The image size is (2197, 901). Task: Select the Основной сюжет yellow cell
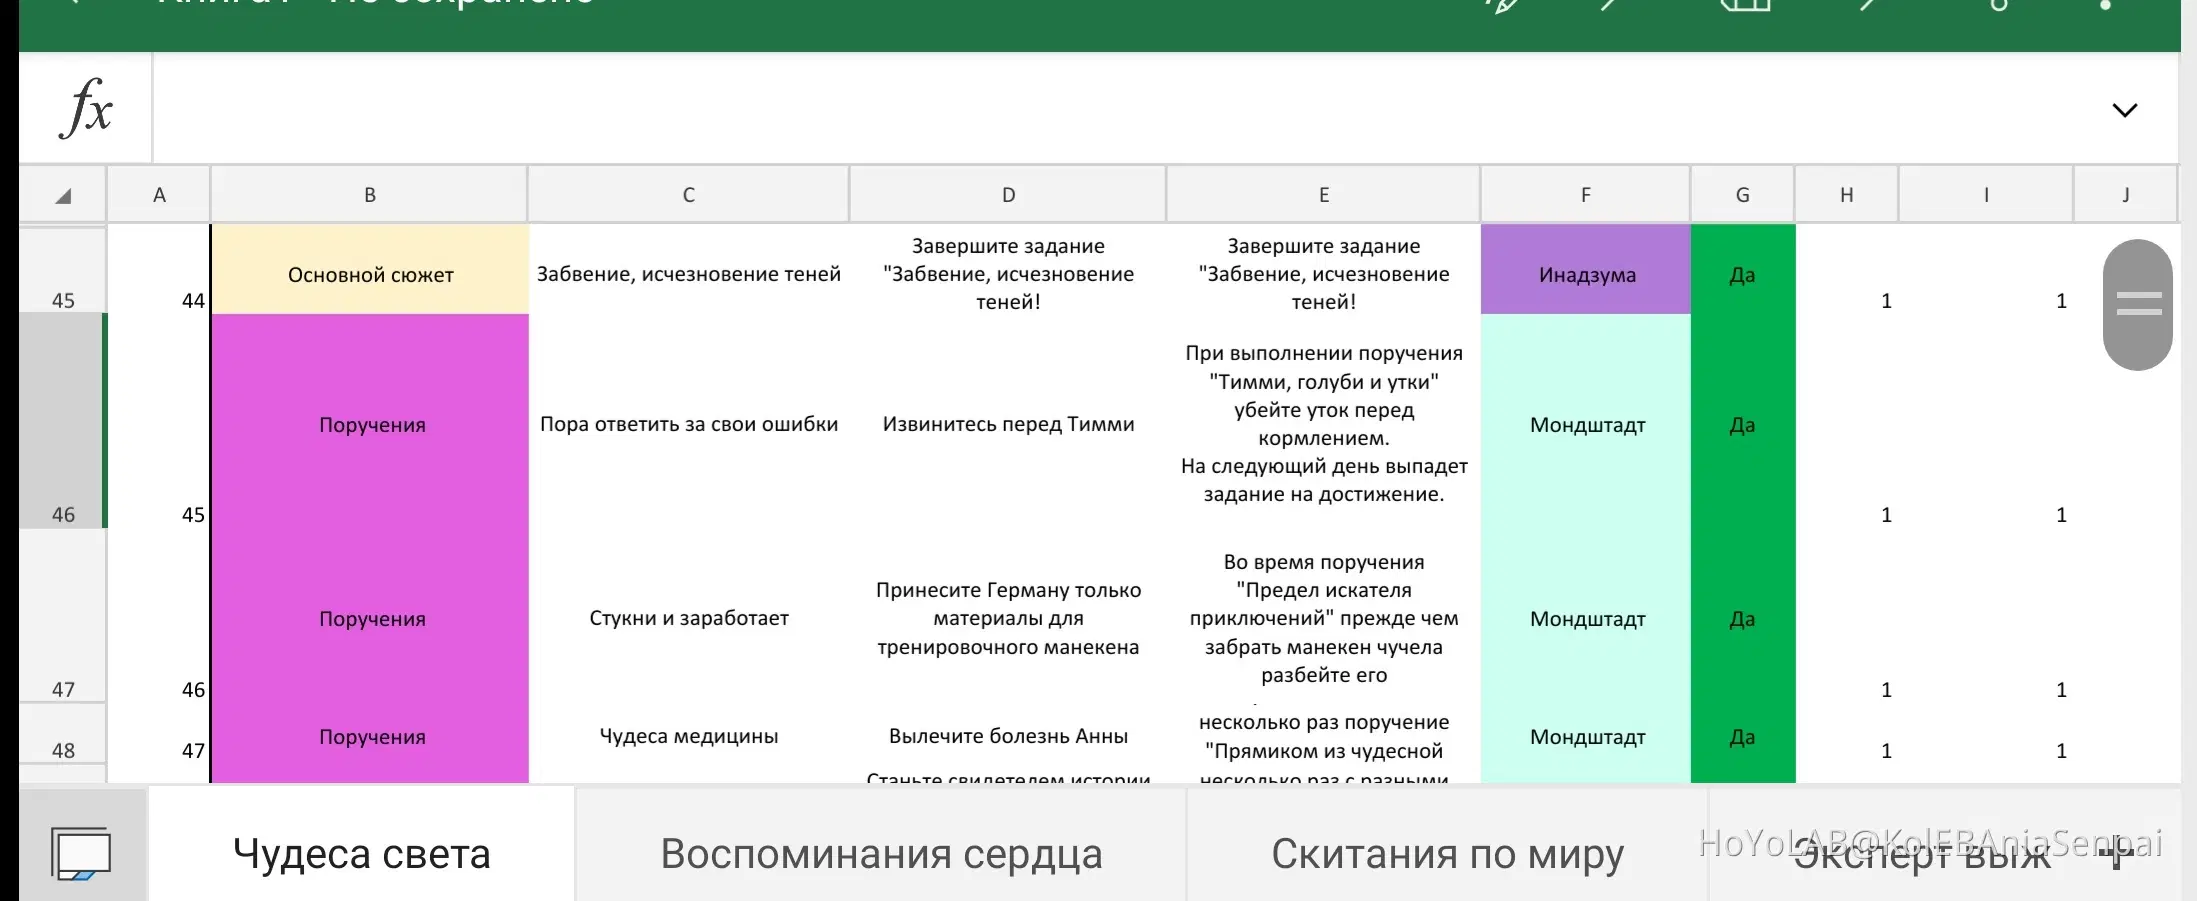370,274
